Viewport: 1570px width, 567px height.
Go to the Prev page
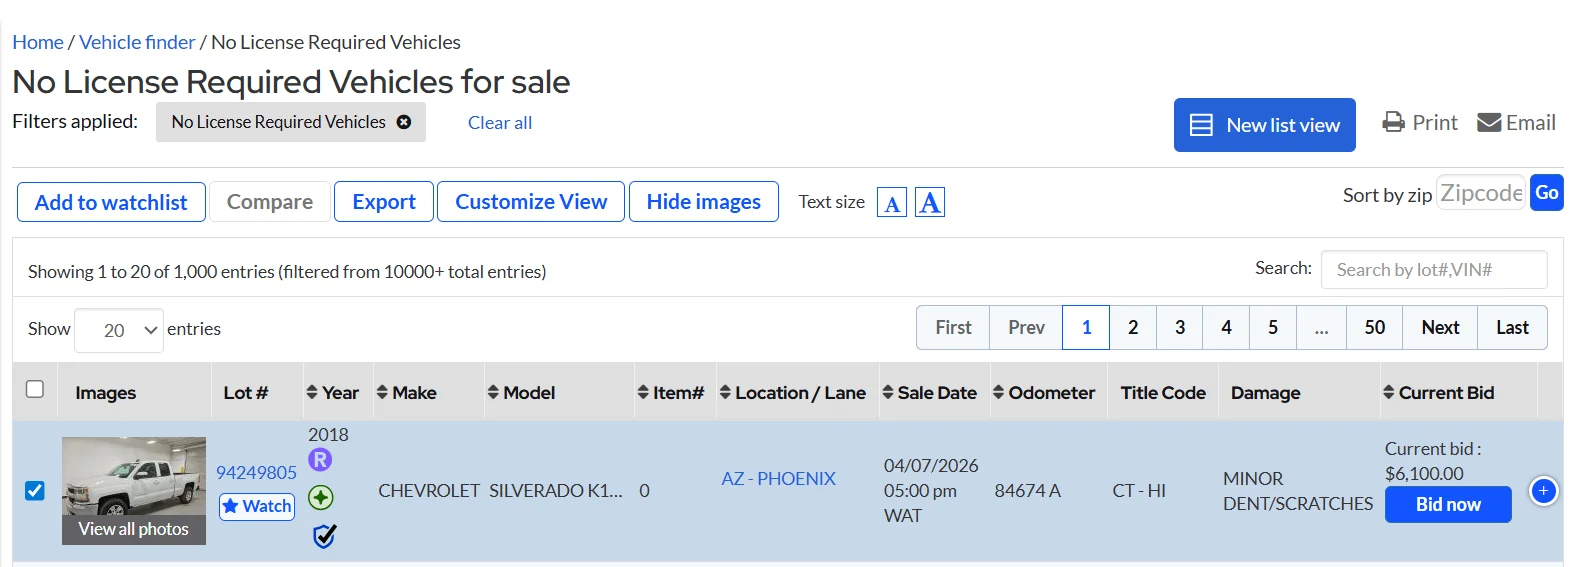(x=1026, y=327)
